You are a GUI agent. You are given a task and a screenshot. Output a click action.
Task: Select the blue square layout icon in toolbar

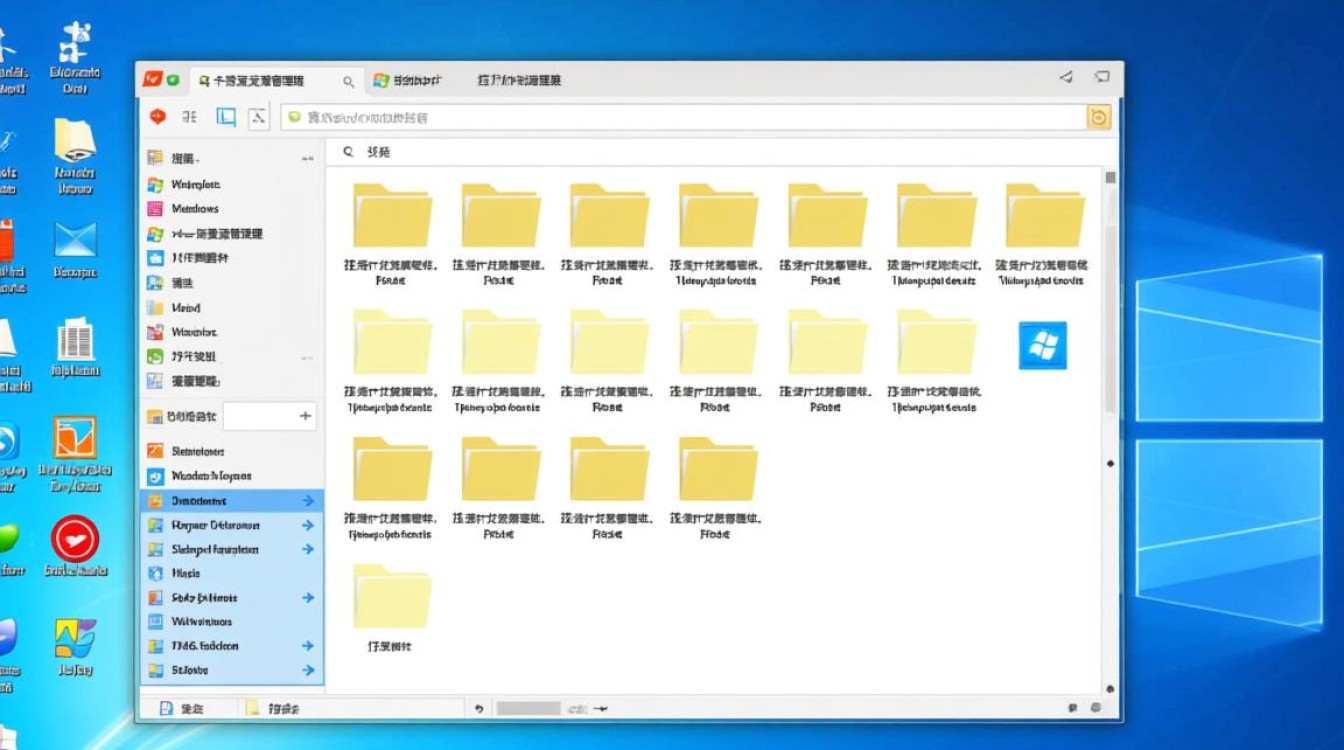click(226, 117)
